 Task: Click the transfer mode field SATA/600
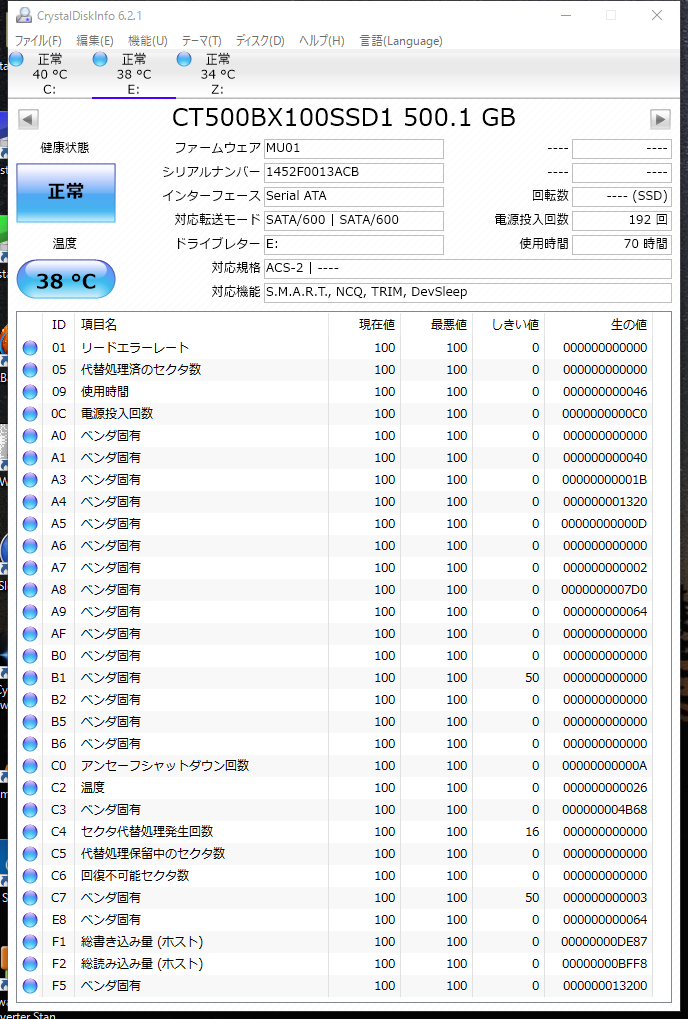coord(353,221)
